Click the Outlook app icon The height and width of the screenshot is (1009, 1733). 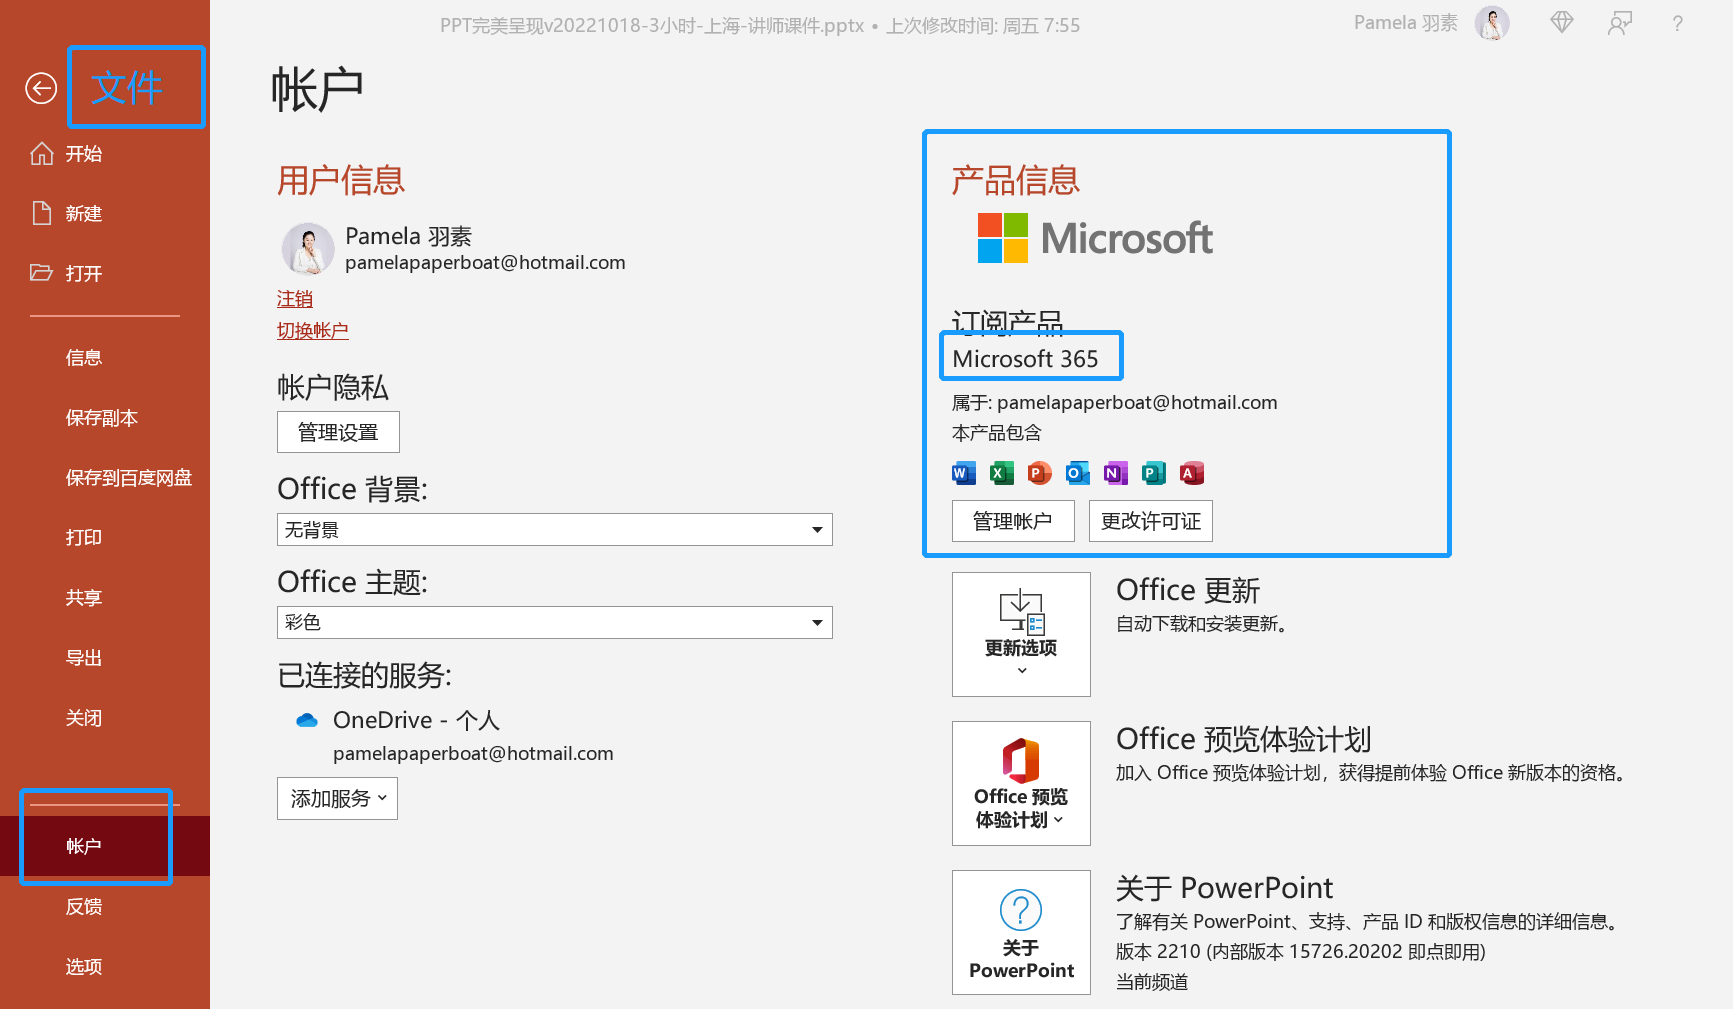pyautogui.click(x=1078, y=473)
